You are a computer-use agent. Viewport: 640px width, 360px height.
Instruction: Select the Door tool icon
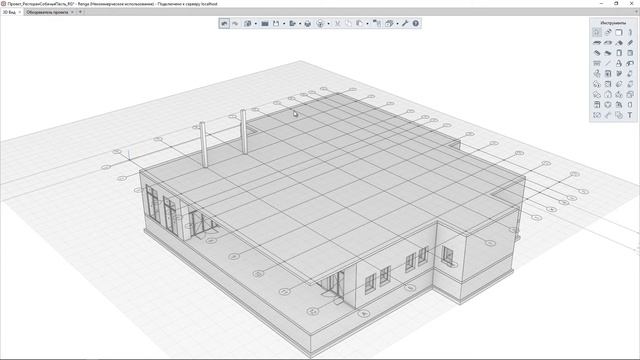[x=619, y=53]
